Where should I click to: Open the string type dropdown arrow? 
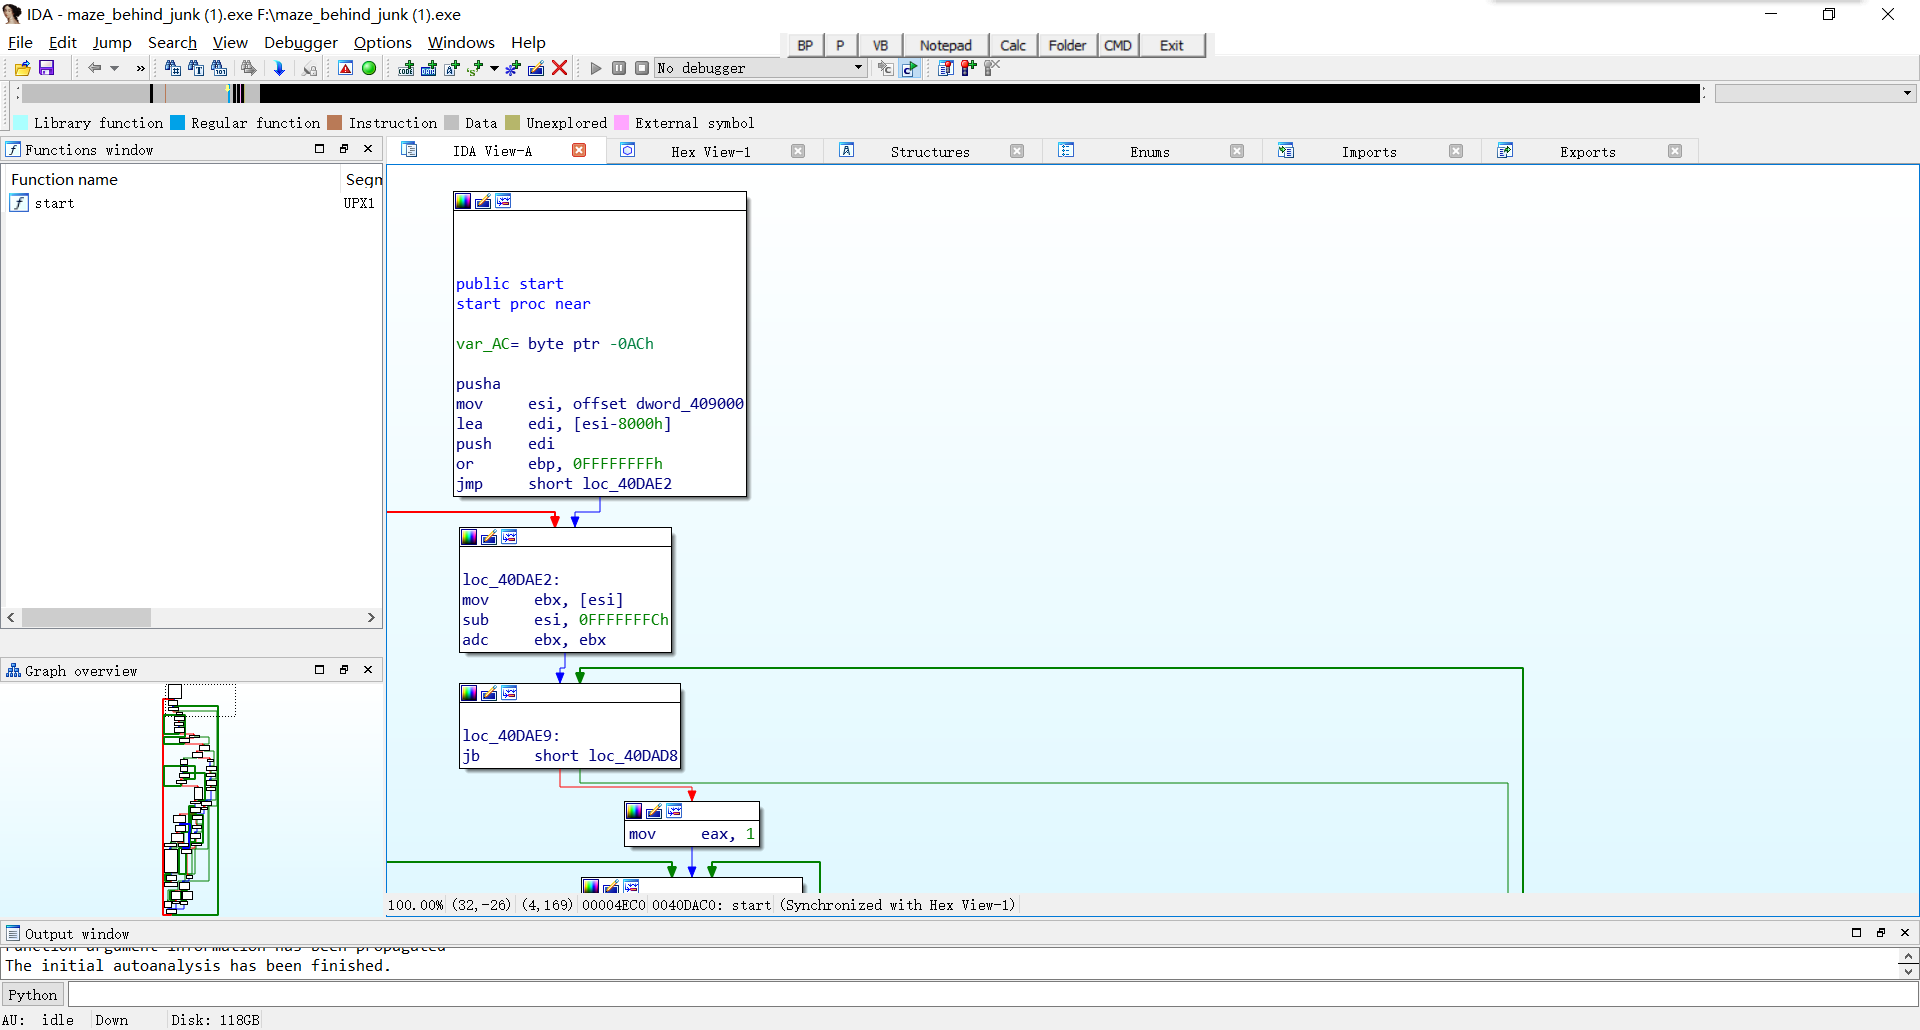coord(494,68)
